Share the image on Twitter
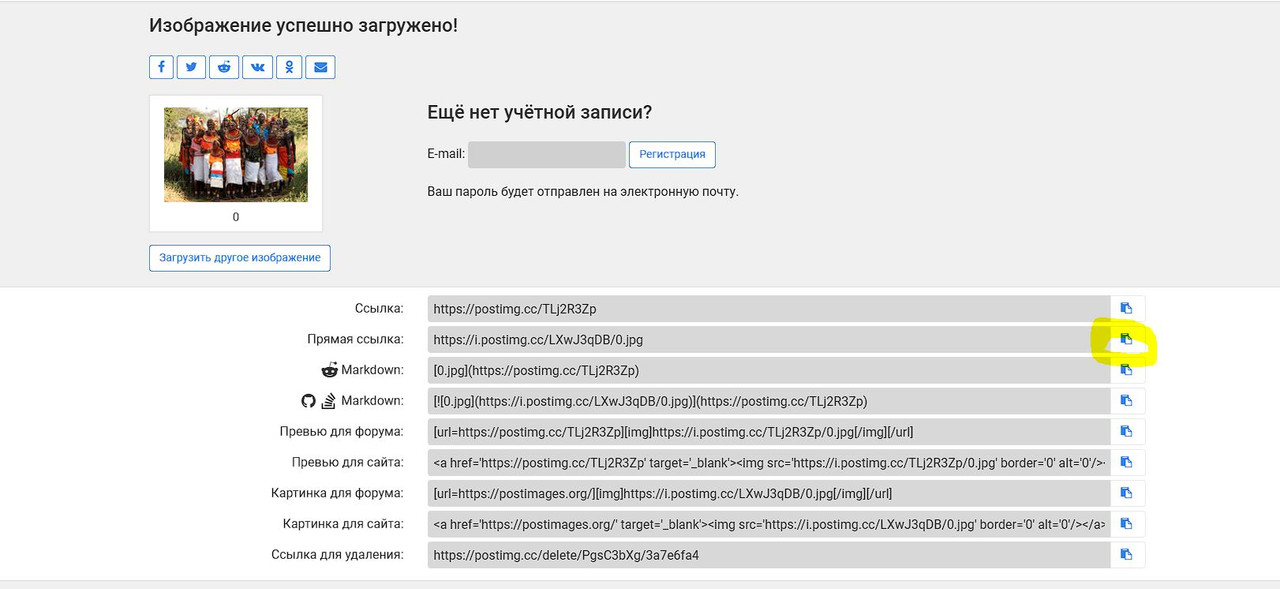The image size is (1280, 589). coord(191,67)
